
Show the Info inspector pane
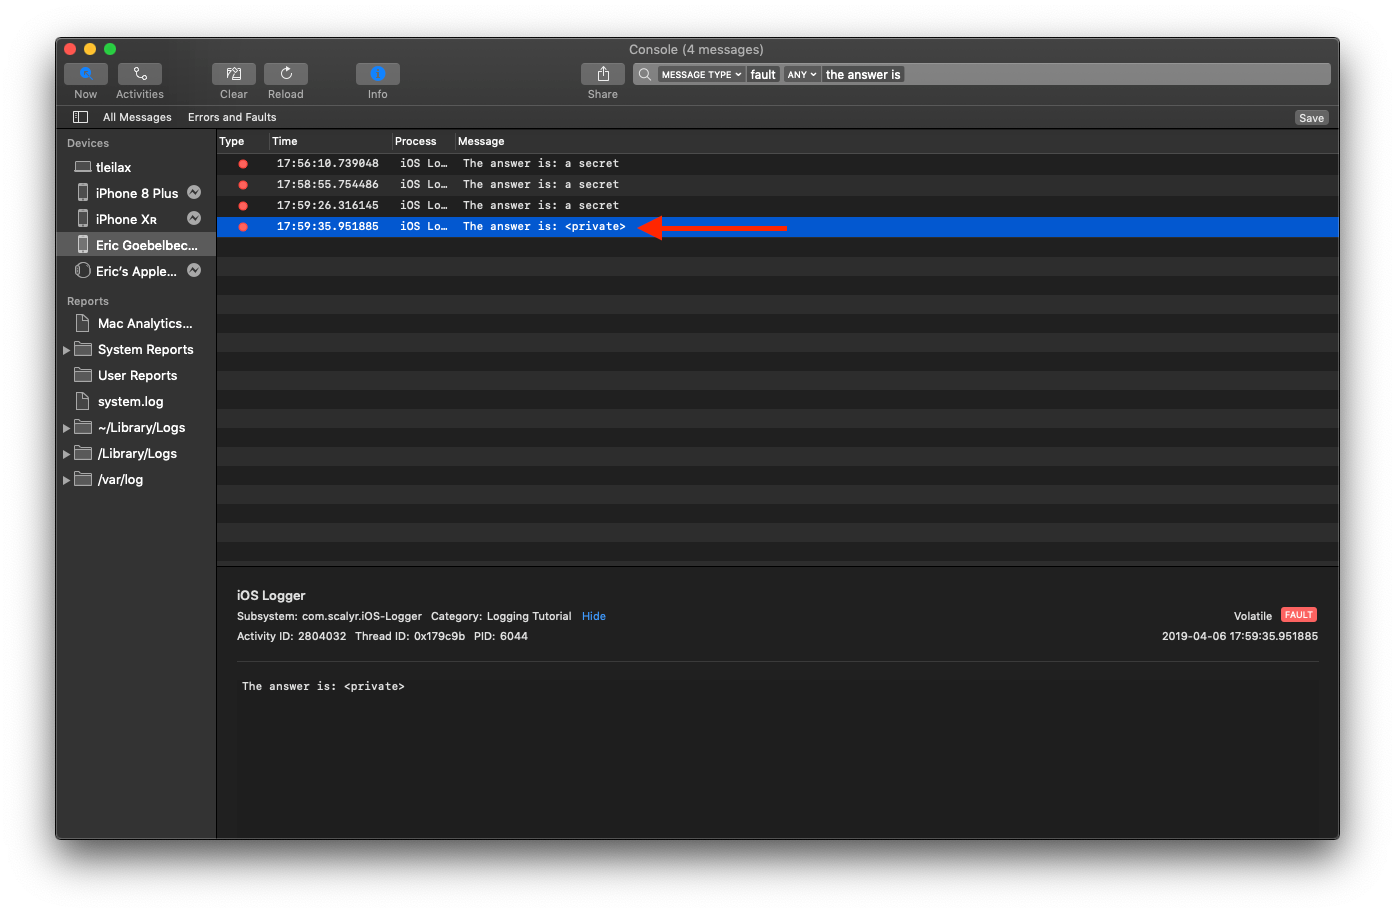click(x=378, y=74)
